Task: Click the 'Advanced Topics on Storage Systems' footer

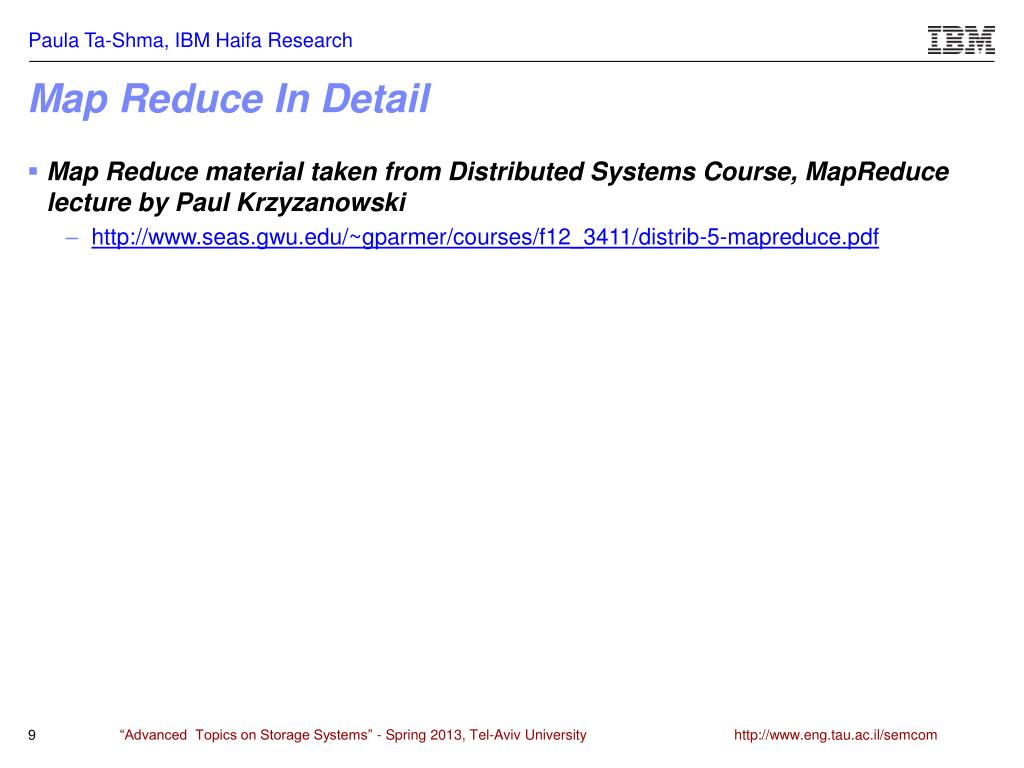Action: click(353, 735)
